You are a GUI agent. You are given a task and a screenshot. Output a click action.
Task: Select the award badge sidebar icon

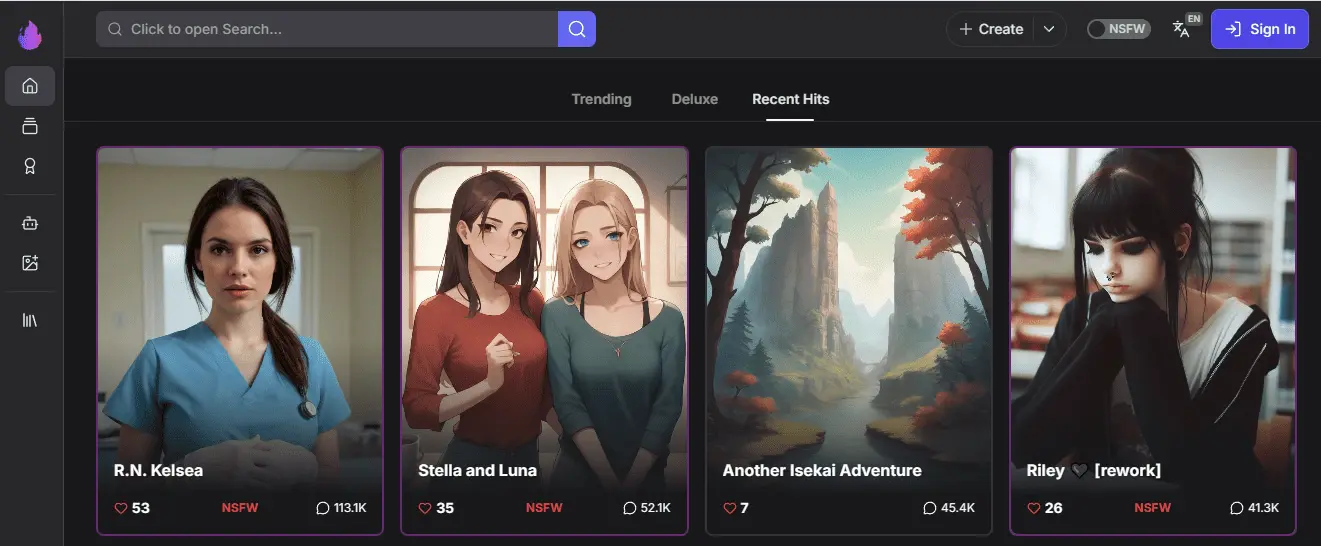(30, 166)
